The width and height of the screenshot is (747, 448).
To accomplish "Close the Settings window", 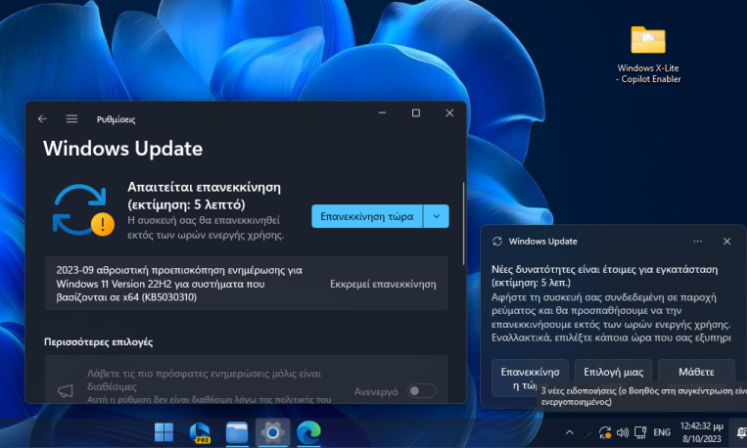I will (449, 113).
